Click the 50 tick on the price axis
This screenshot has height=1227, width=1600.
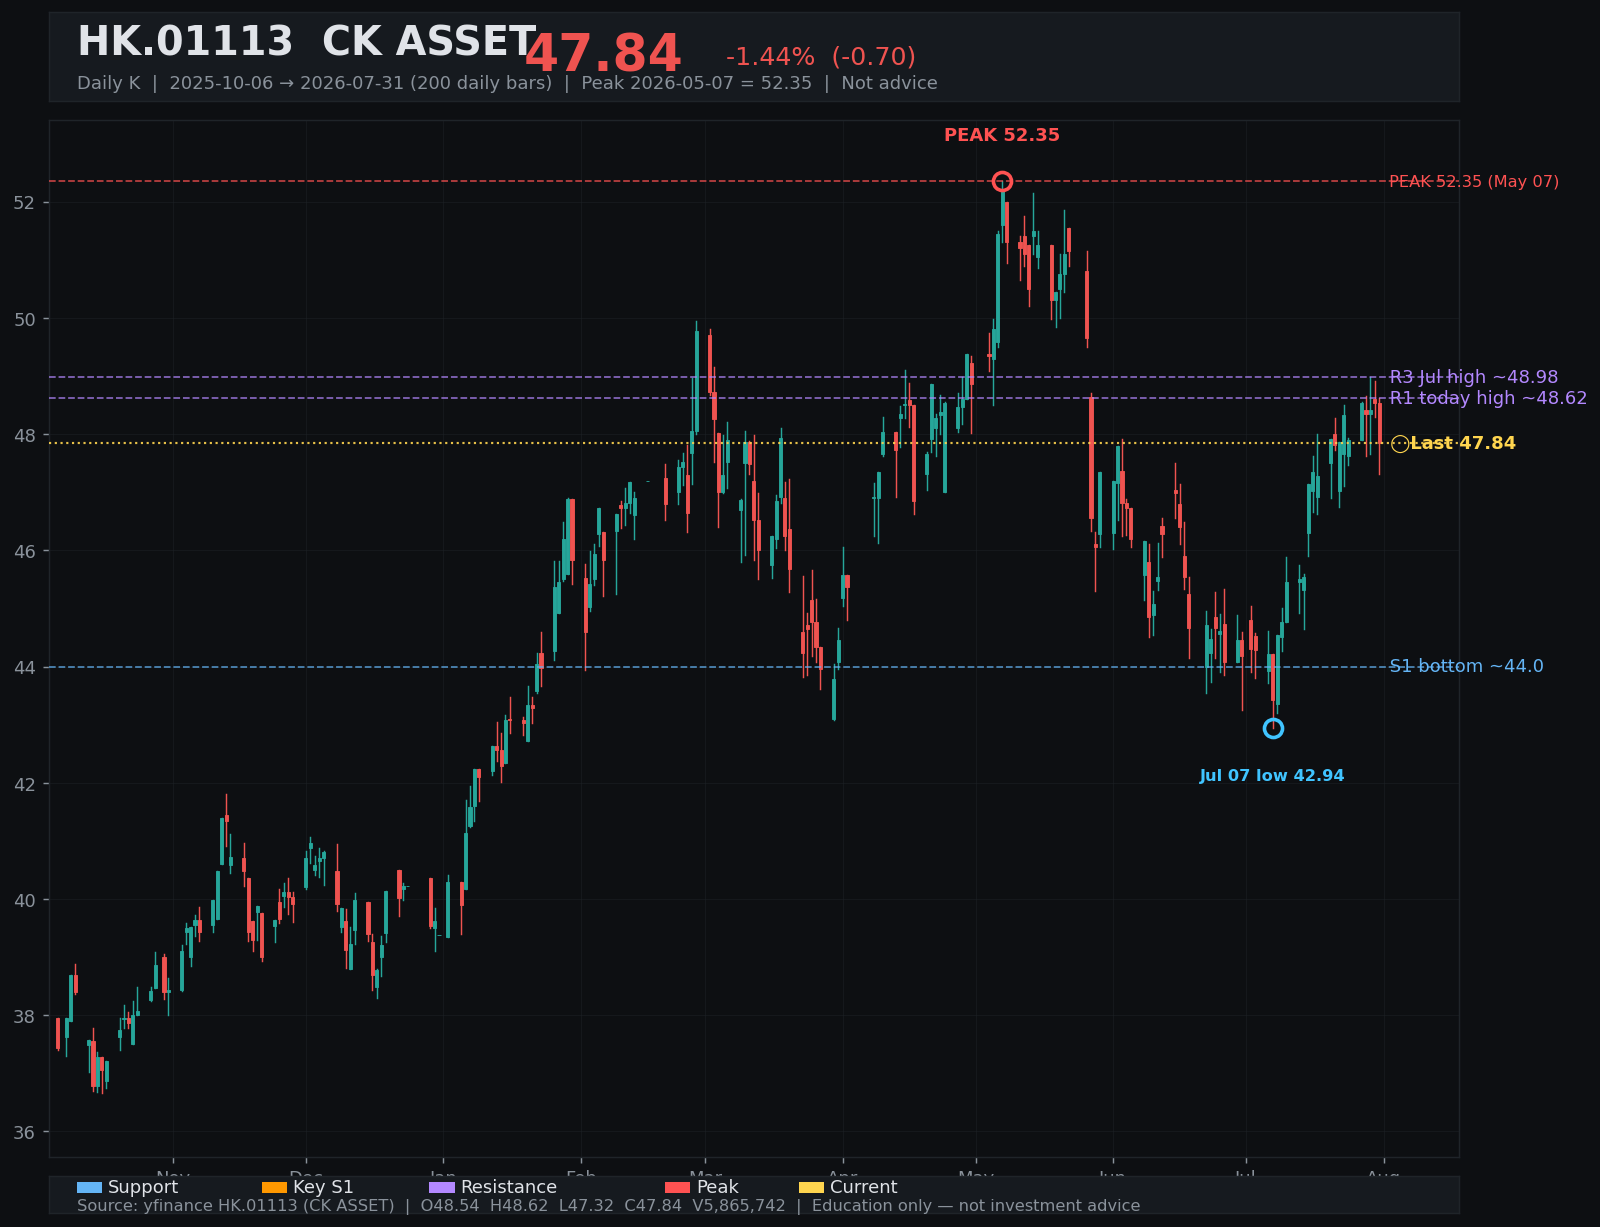[23, 319]
